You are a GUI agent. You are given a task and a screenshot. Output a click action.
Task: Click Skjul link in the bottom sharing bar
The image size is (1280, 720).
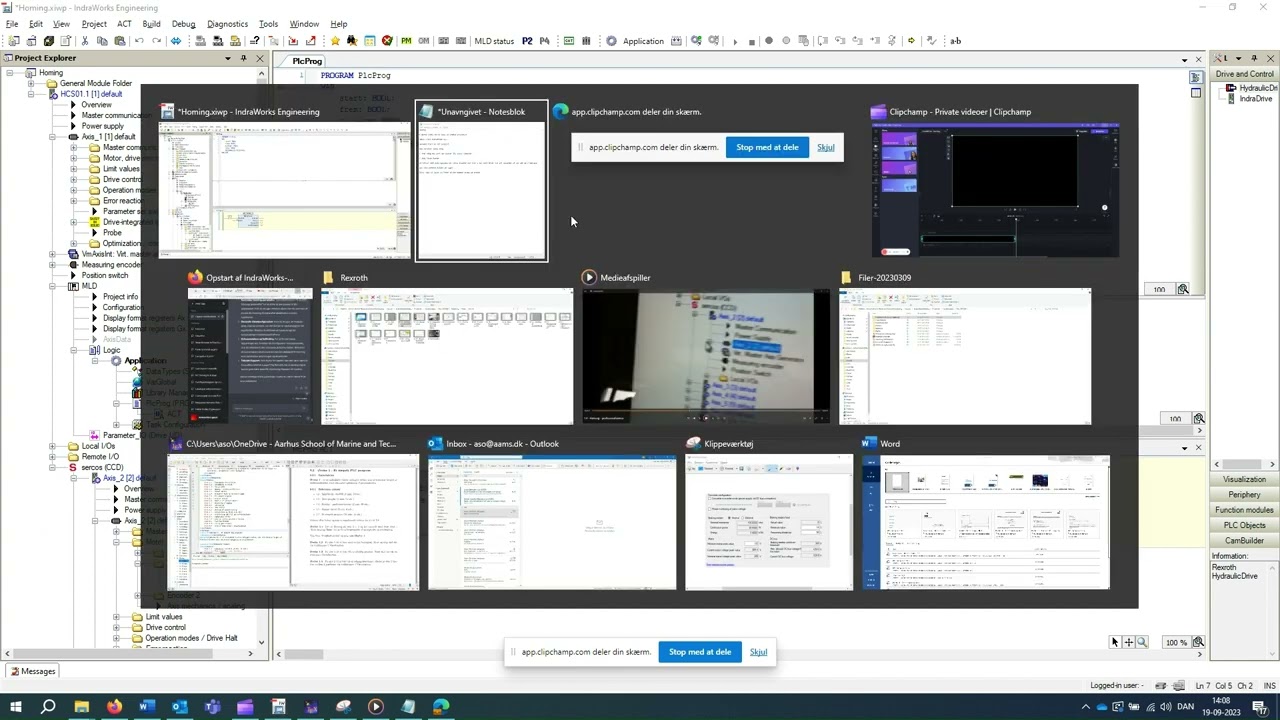pyautogui.click(x=759, y=652)
